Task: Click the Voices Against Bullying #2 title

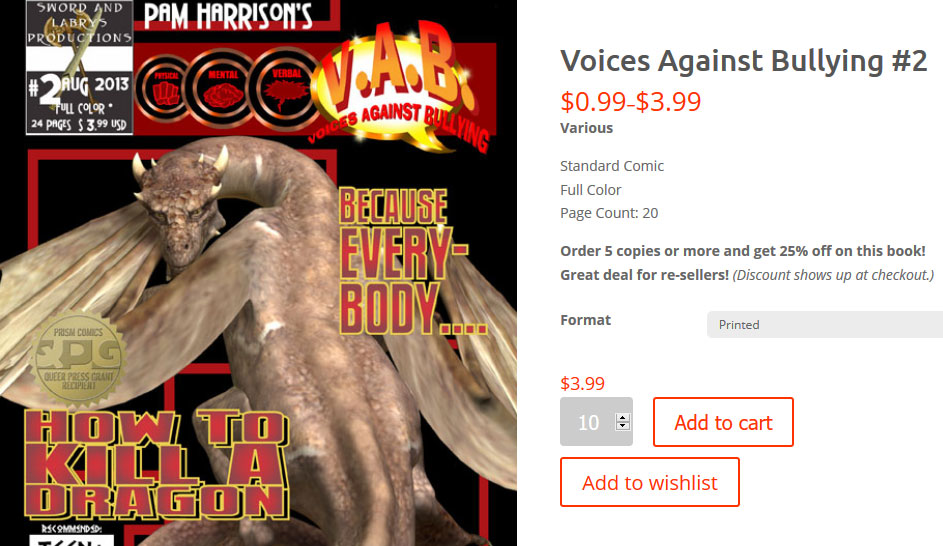Action: pos(743,61)
